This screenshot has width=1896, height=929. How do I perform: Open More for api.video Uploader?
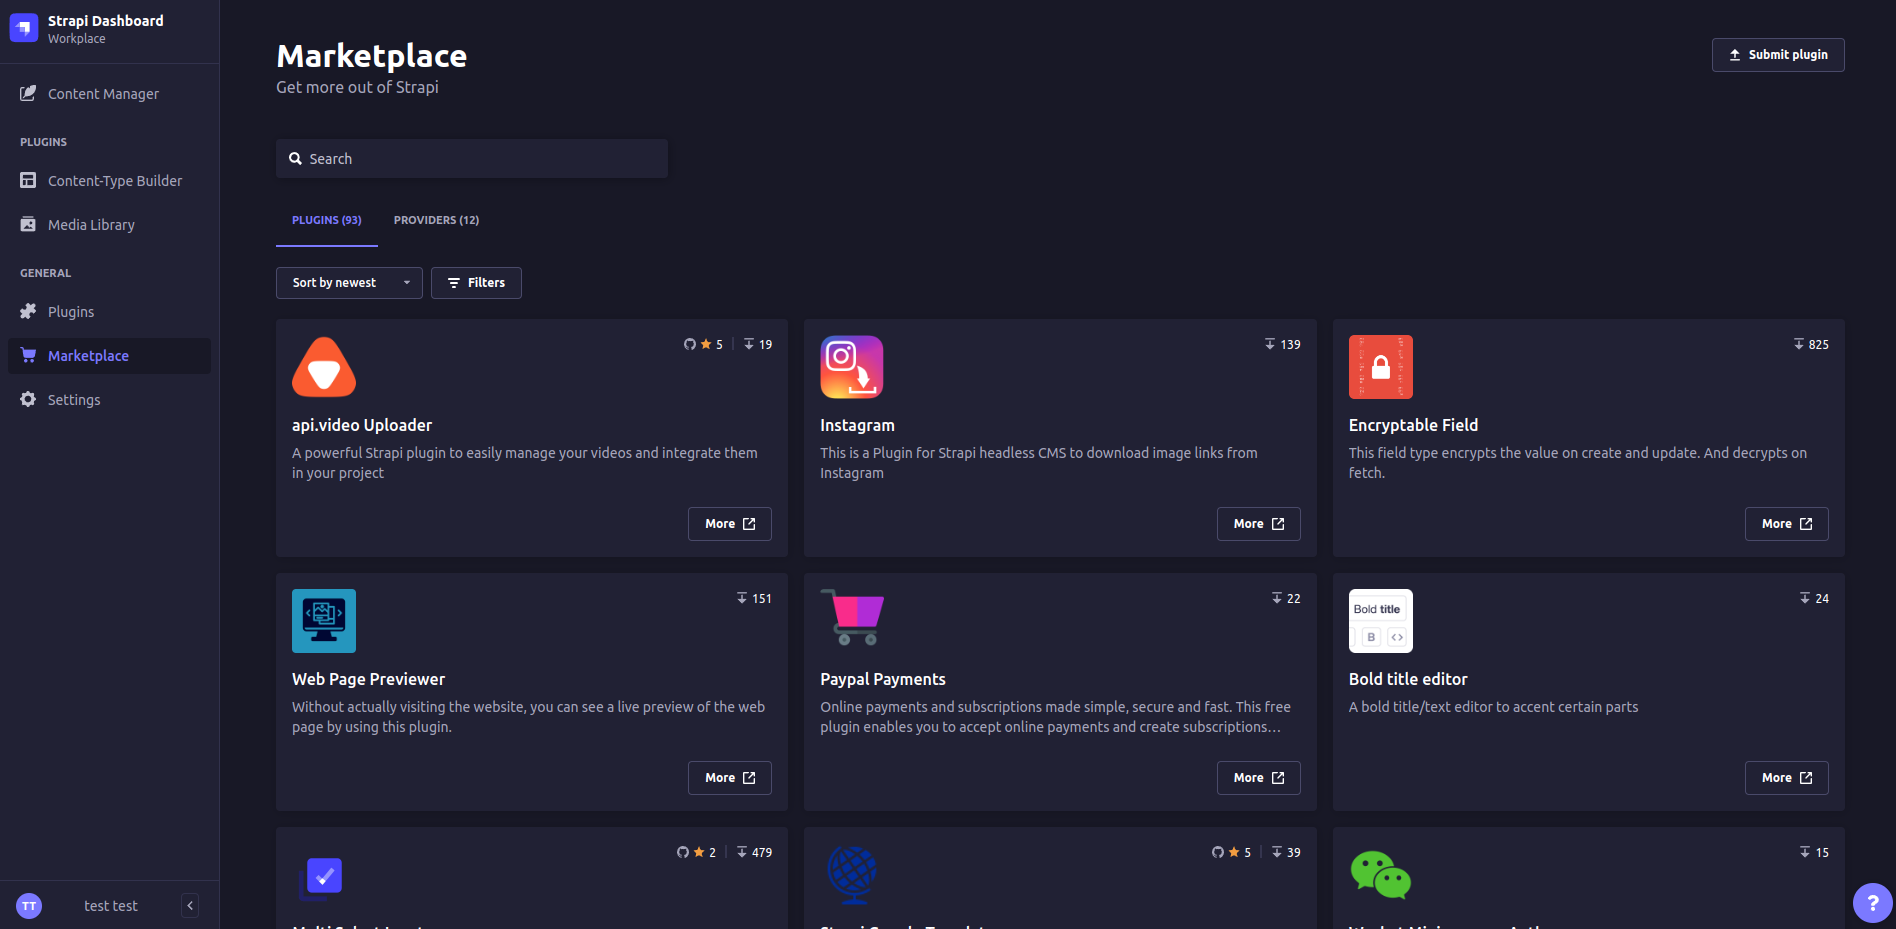[x=730, y=524]
